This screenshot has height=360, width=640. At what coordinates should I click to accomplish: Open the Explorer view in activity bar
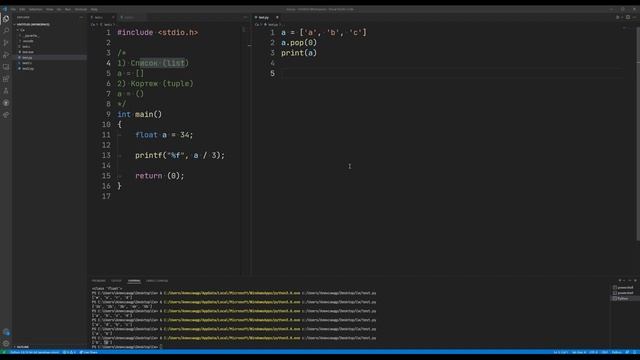[x=6, y=19]
